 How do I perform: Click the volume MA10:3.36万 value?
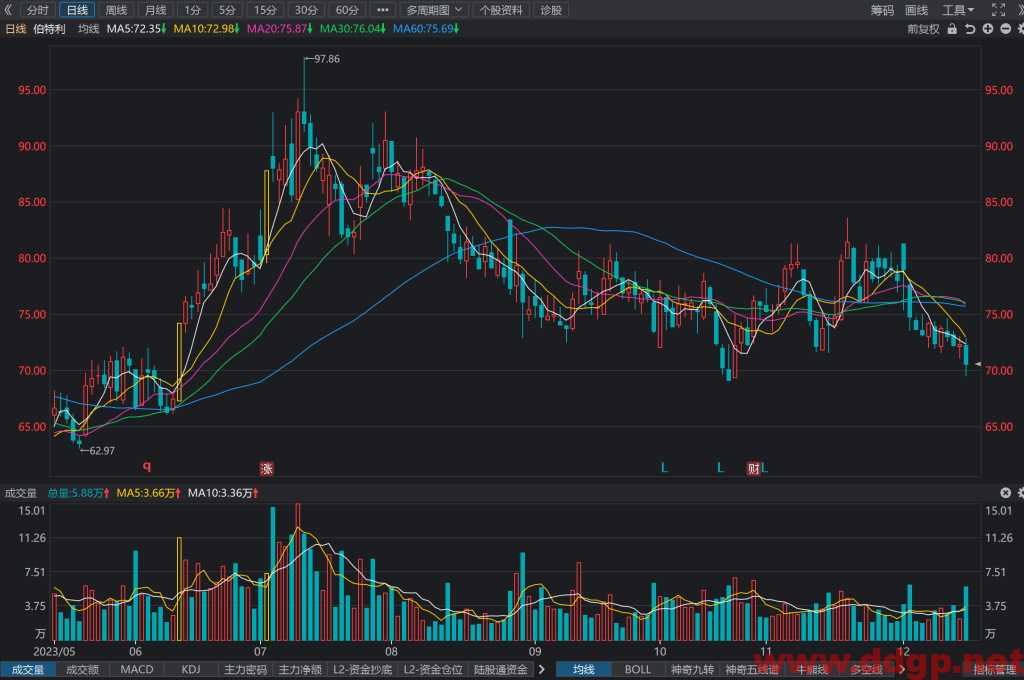(x=223, y=493)
